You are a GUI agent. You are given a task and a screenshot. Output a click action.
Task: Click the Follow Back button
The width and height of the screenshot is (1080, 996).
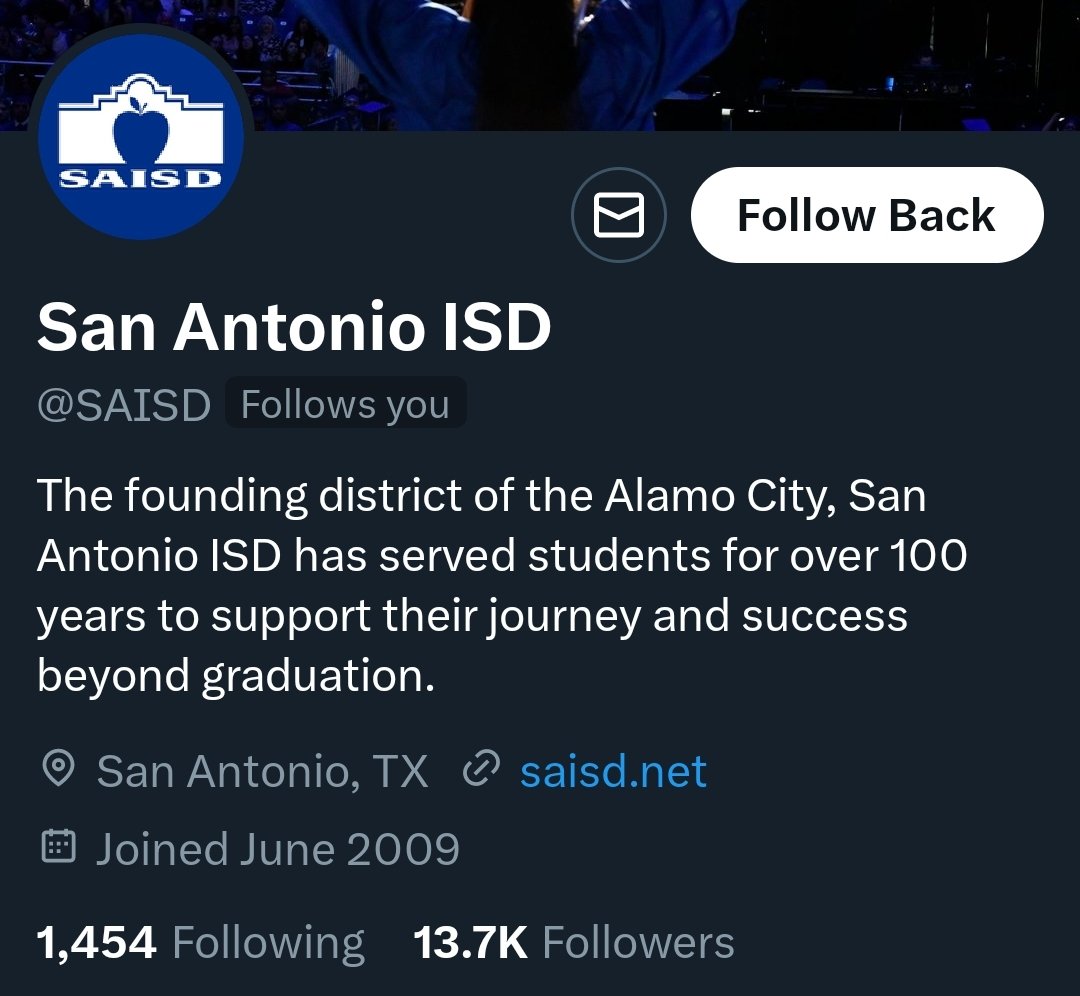(867, 215)
